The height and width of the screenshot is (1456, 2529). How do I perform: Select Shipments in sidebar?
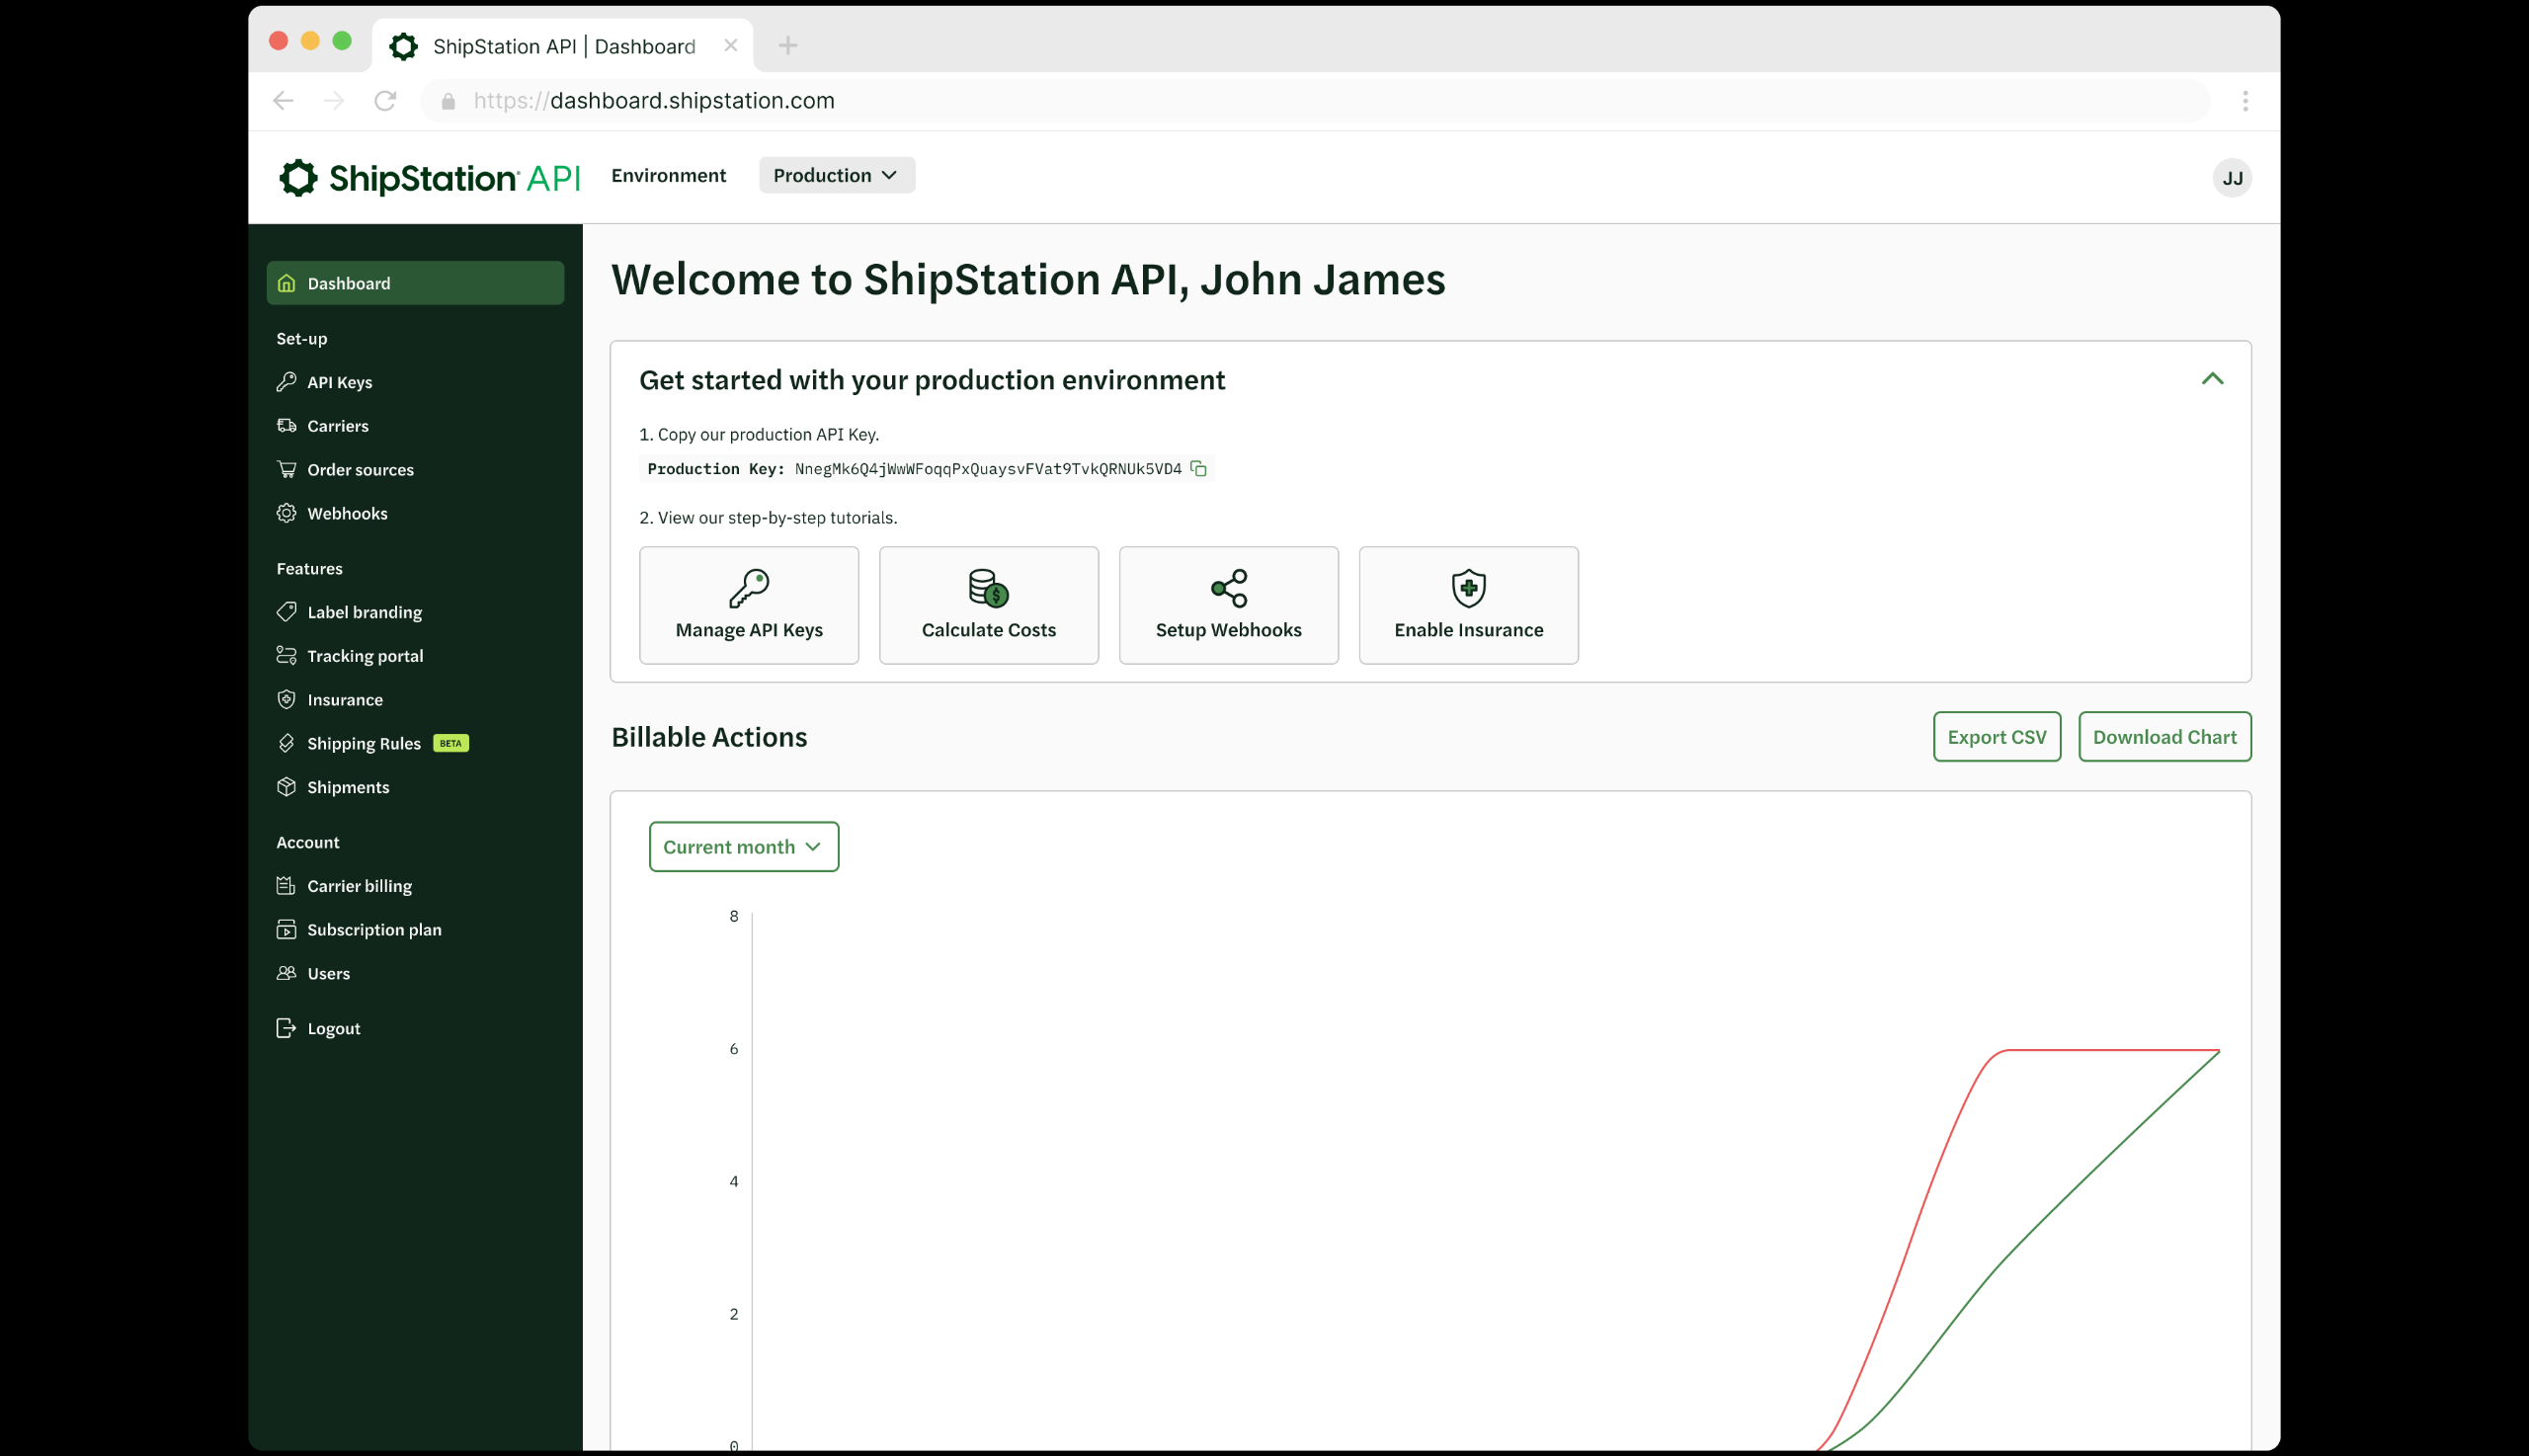tap(348, 787)
